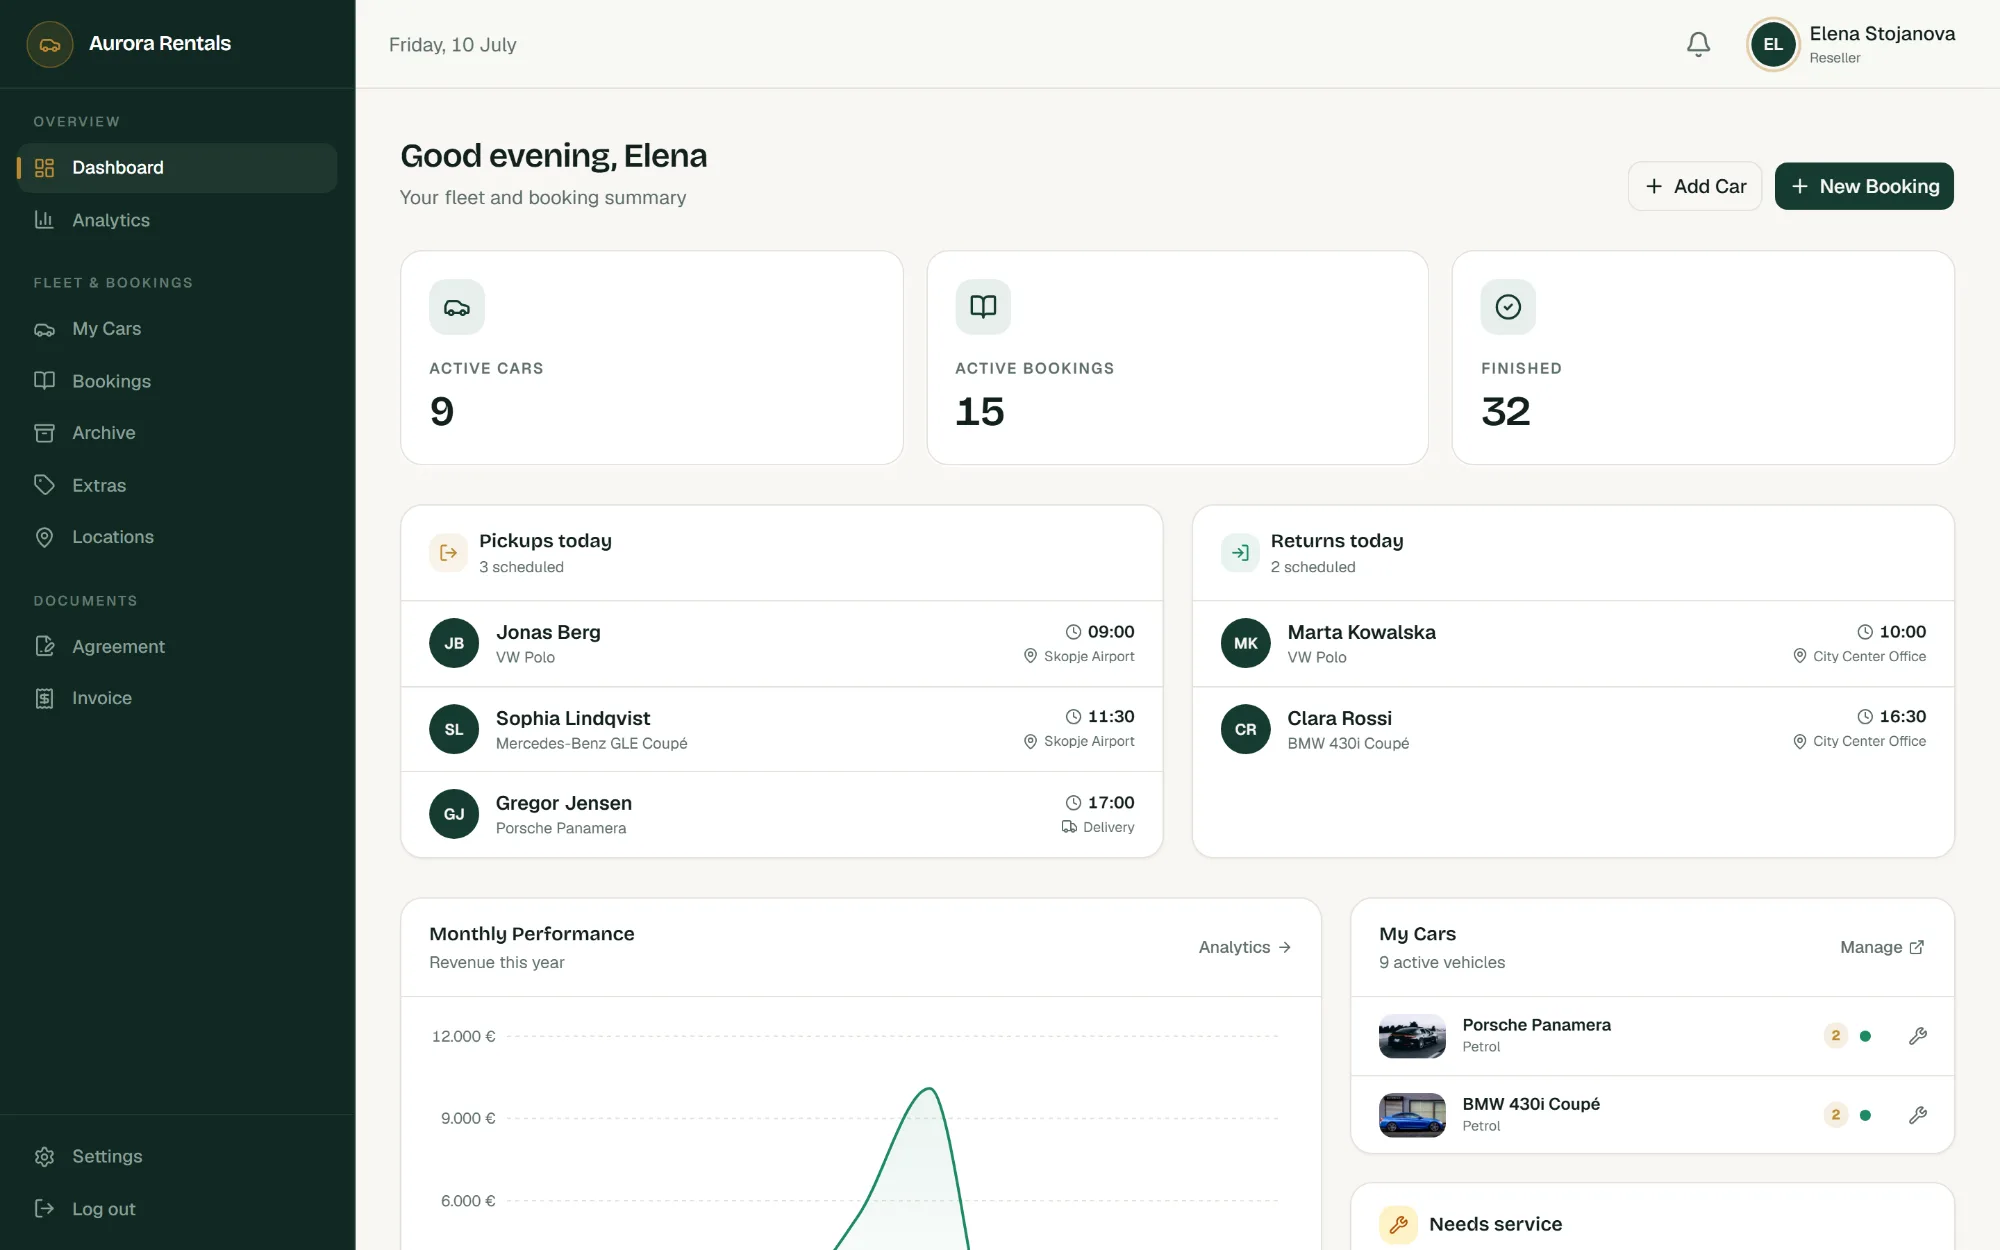The image size is (2000, 1250).
Task: Select the Jonas Berg pickup name
Action: [x=548, y=632]
